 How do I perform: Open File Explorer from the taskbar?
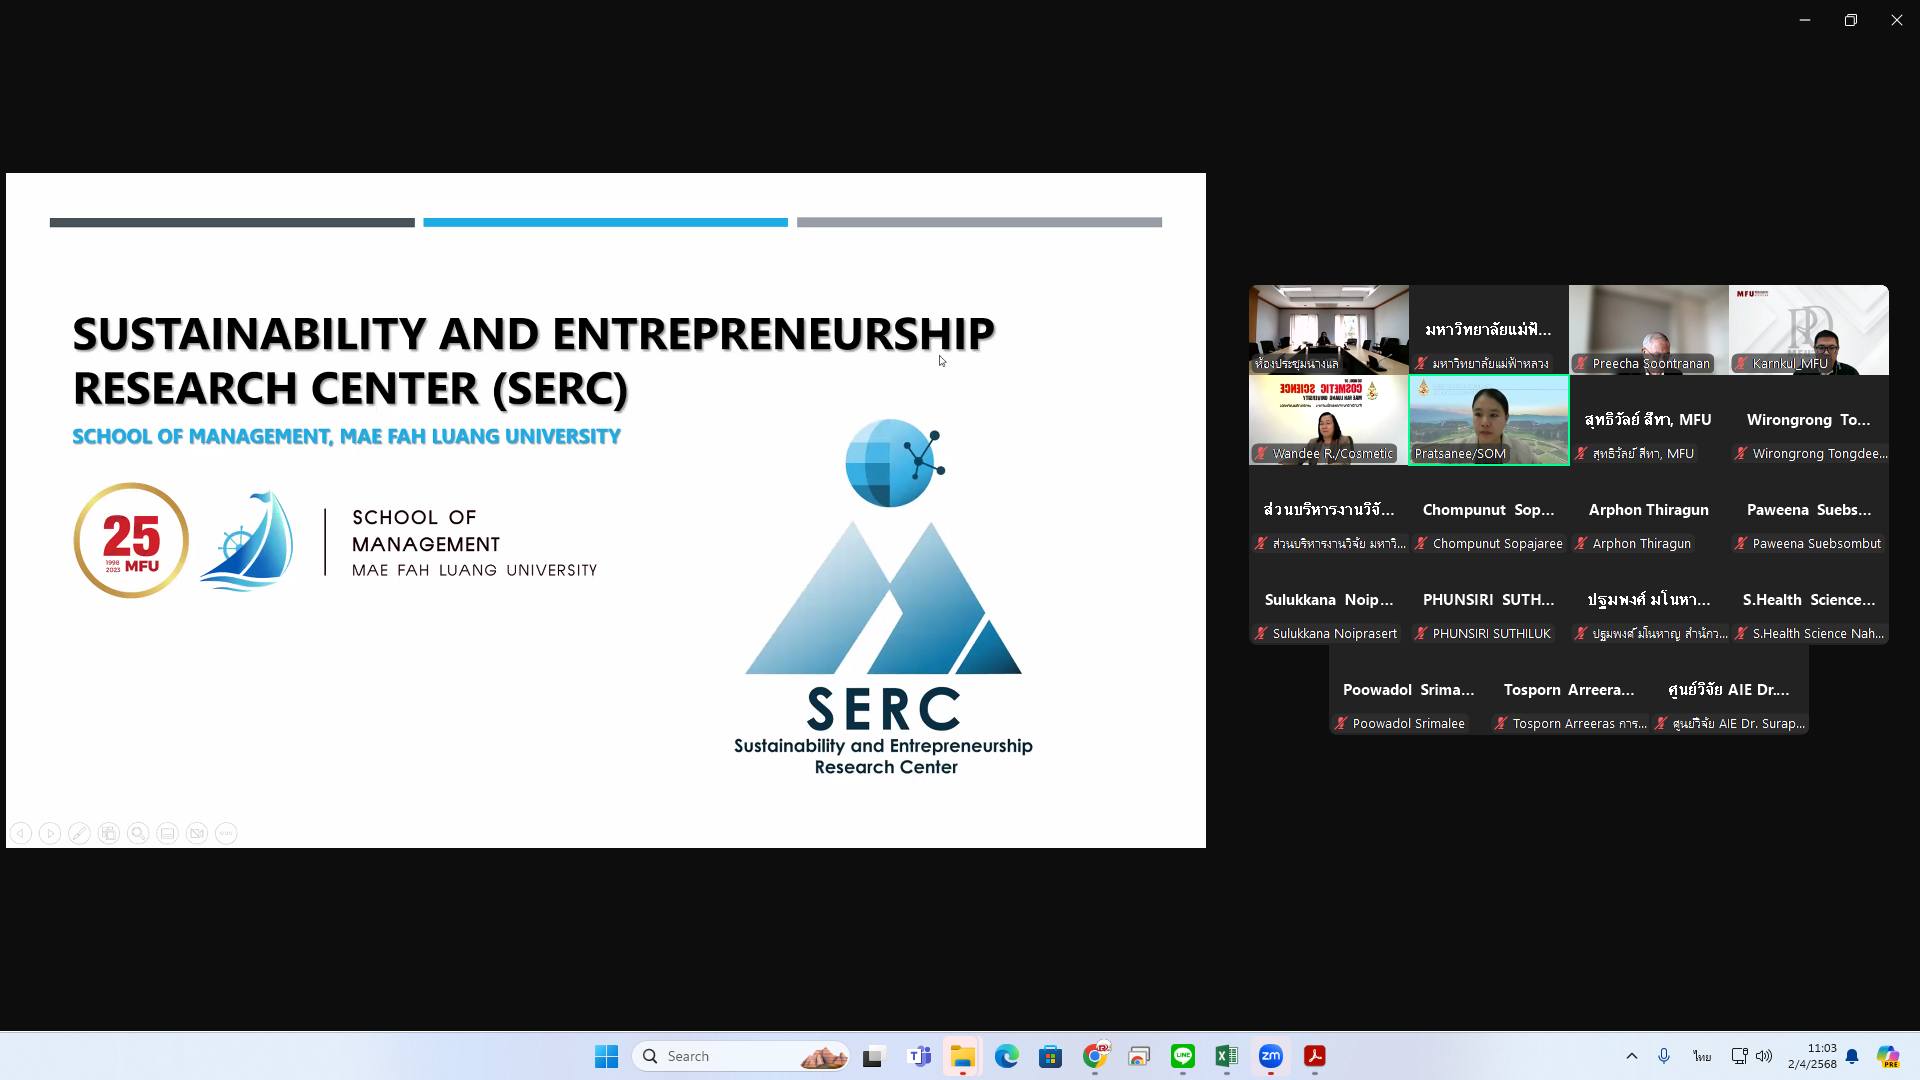962,1056
